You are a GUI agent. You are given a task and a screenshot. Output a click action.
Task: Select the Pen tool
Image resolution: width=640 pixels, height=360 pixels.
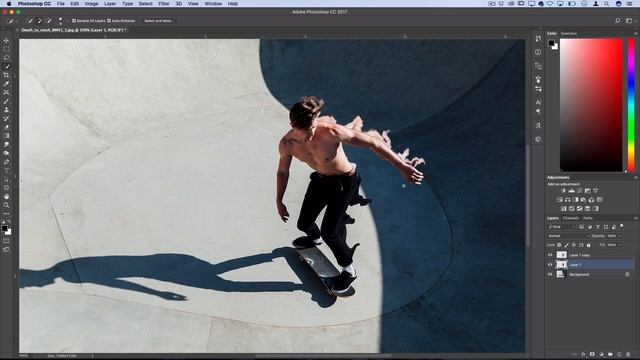point(6,162)
